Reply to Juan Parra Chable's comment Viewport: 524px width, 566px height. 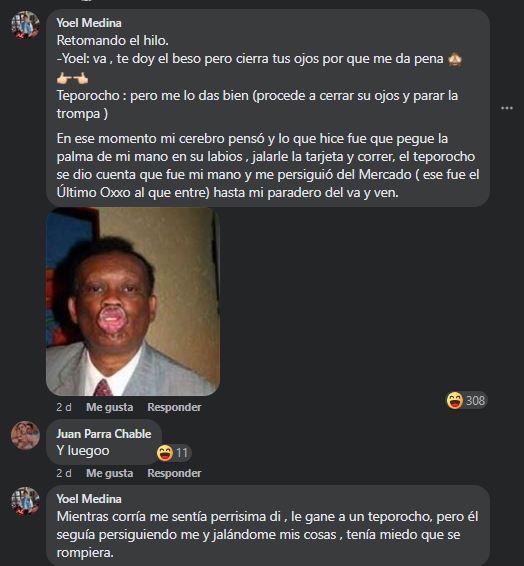coord(174,473)
